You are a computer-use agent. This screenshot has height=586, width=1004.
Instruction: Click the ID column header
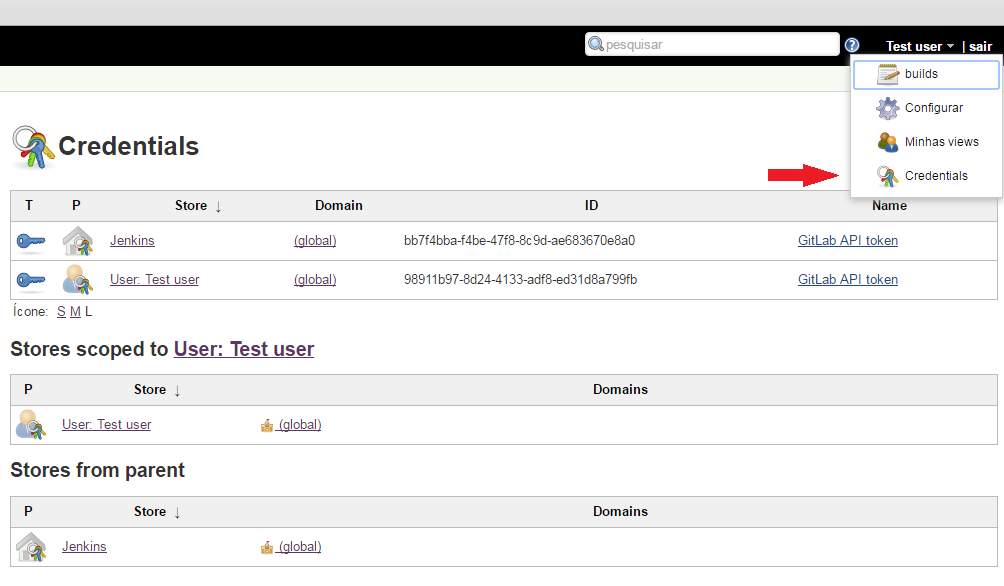click(x=591, y=206)
